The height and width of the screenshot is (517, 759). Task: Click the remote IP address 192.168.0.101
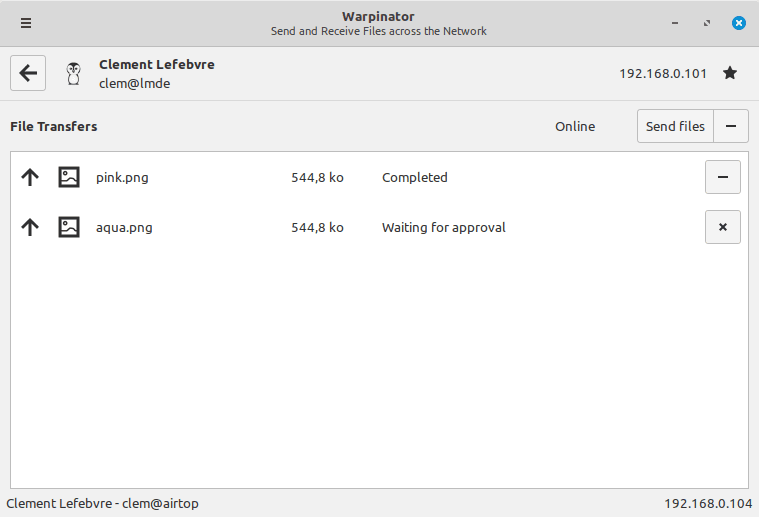tap(663, 73)
